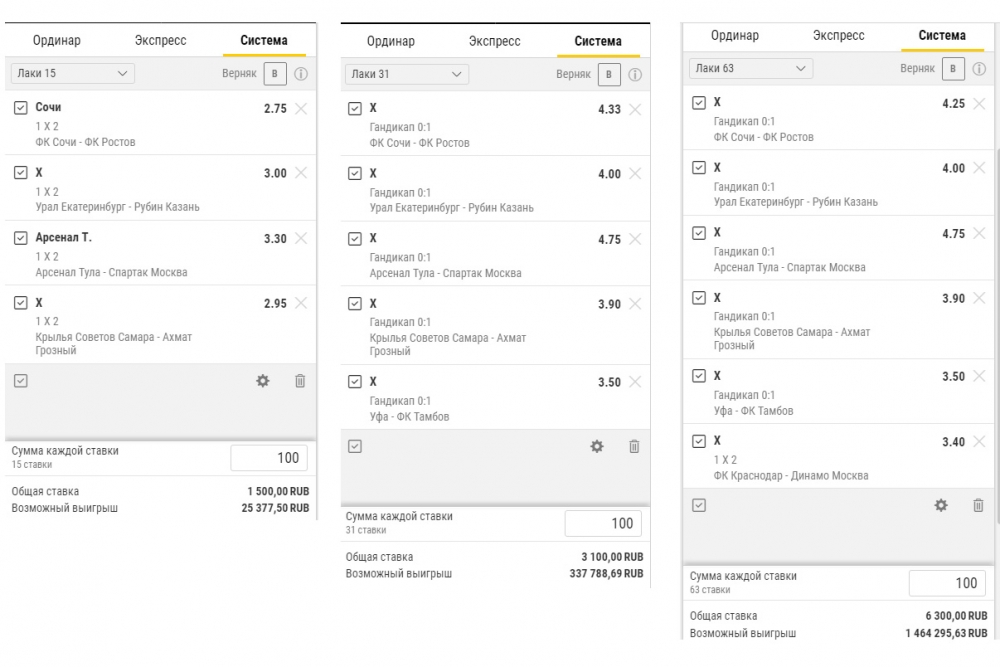
Task: Clear the Лаки 15 slip with trash icon
Action: 300,381
